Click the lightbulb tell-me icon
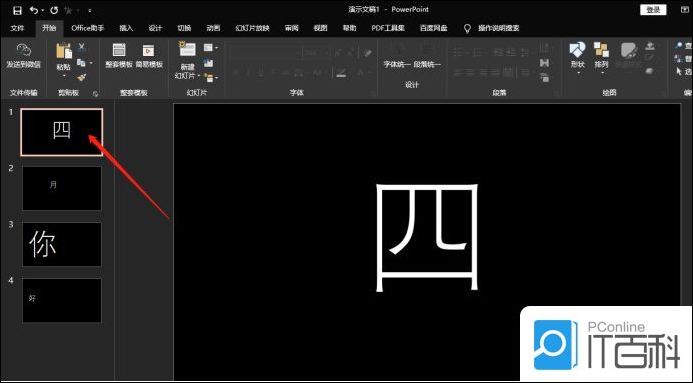 click(467, 28)
